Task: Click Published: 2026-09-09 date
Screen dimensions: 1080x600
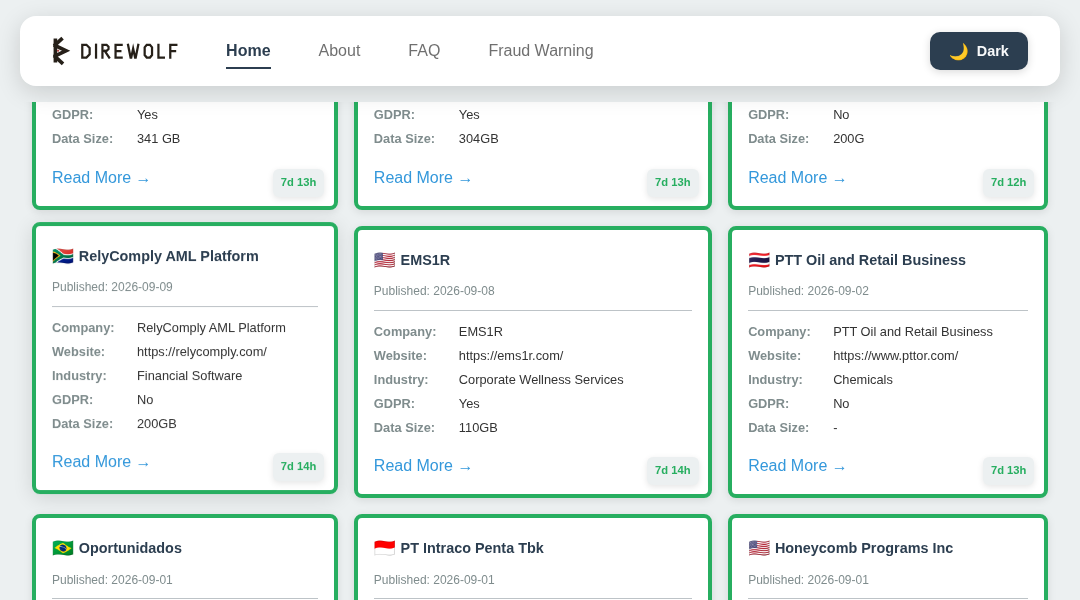Action: tap(112, 287)
